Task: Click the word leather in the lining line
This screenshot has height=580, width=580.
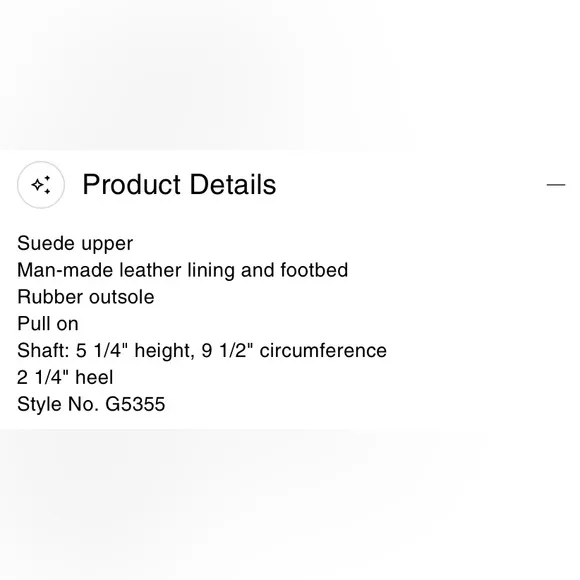Action: 151,270
